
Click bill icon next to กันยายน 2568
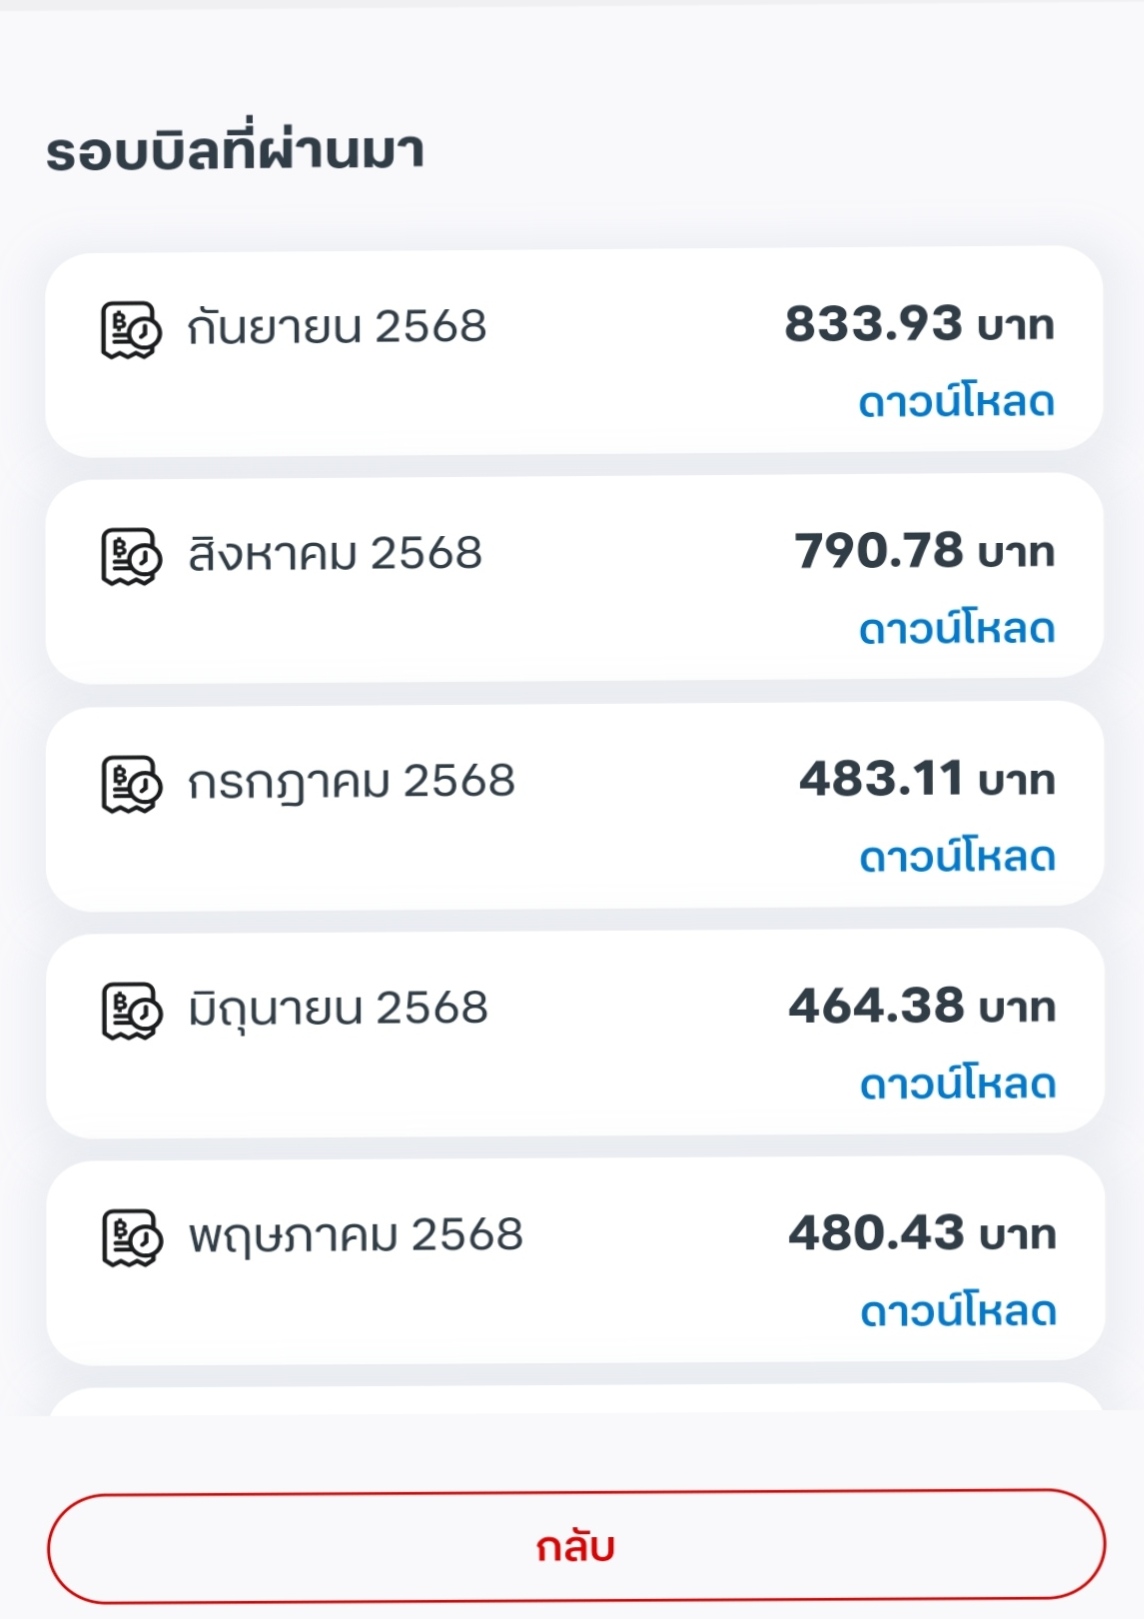[131, 329]
